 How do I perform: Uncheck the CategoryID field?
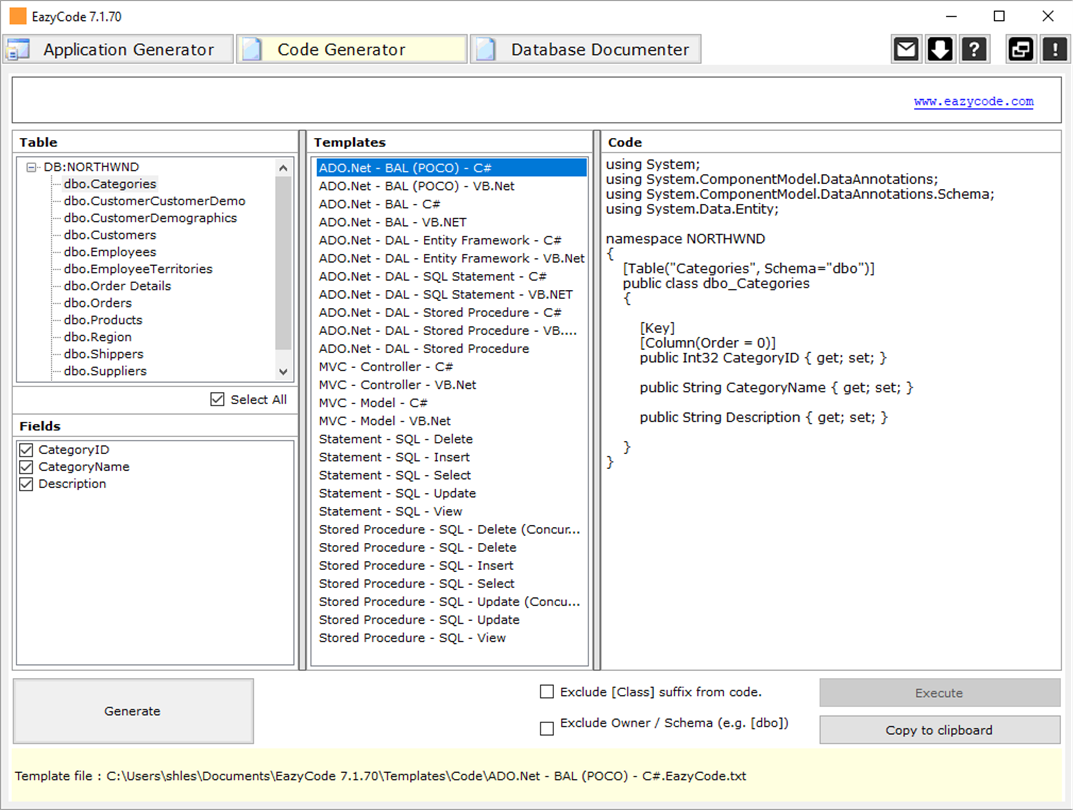click(x=26, y=449)
